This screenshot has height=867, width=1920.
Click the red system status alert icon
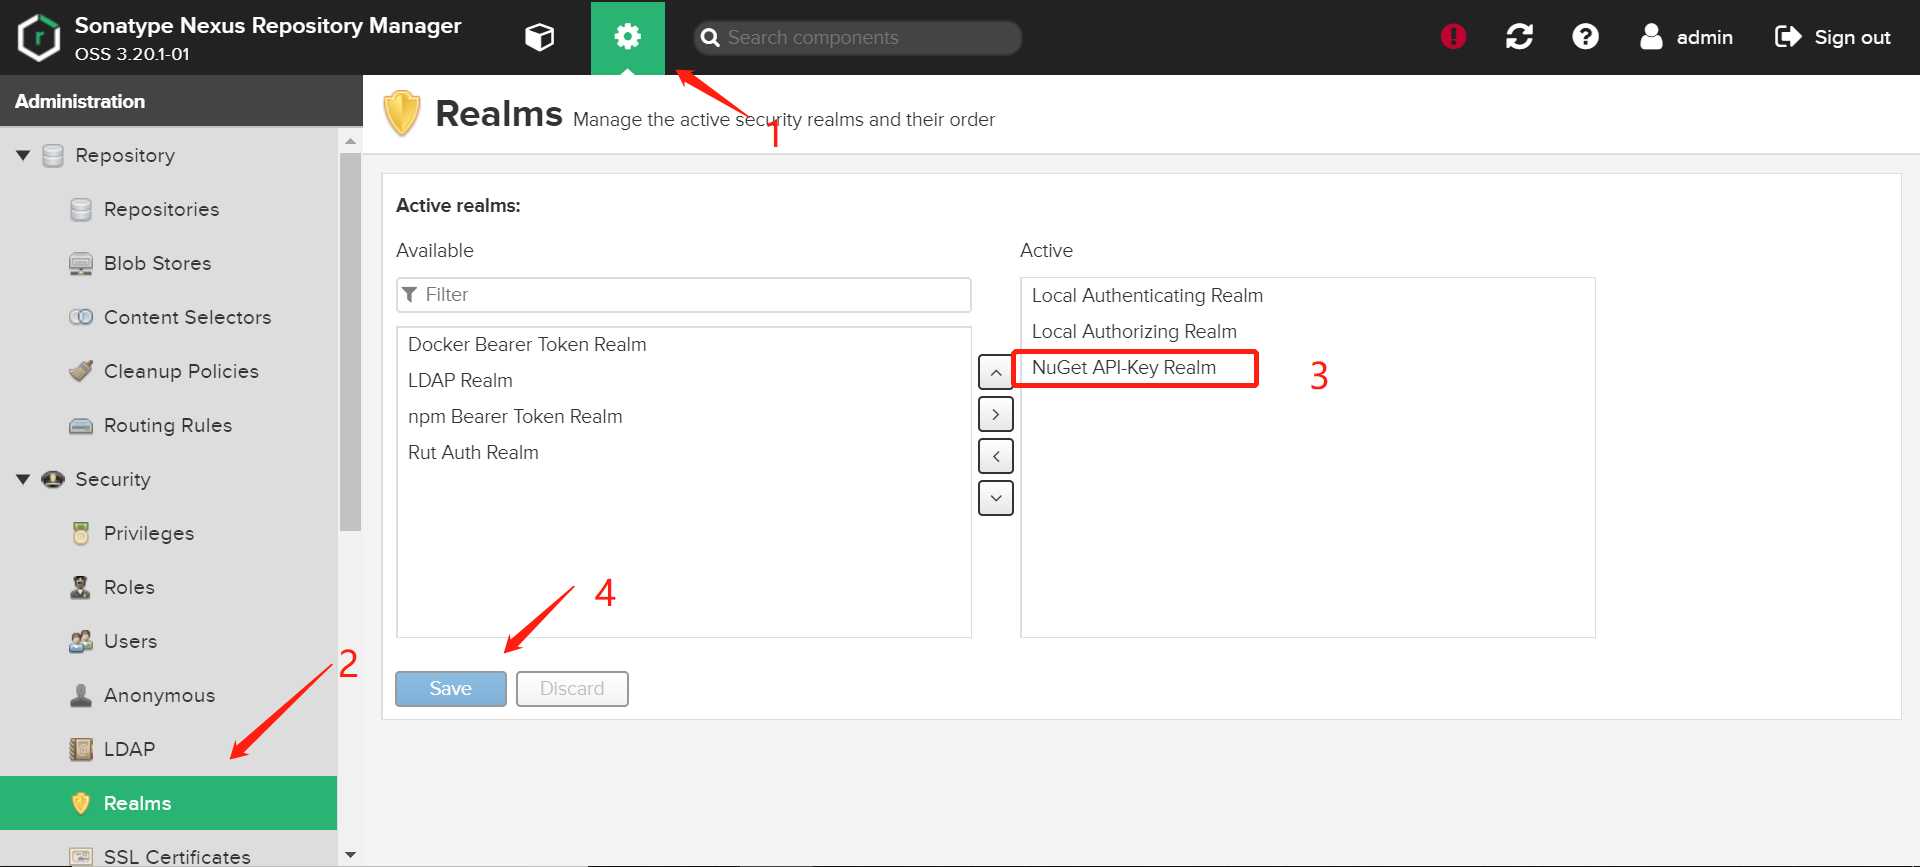(x=1453, y=37)
